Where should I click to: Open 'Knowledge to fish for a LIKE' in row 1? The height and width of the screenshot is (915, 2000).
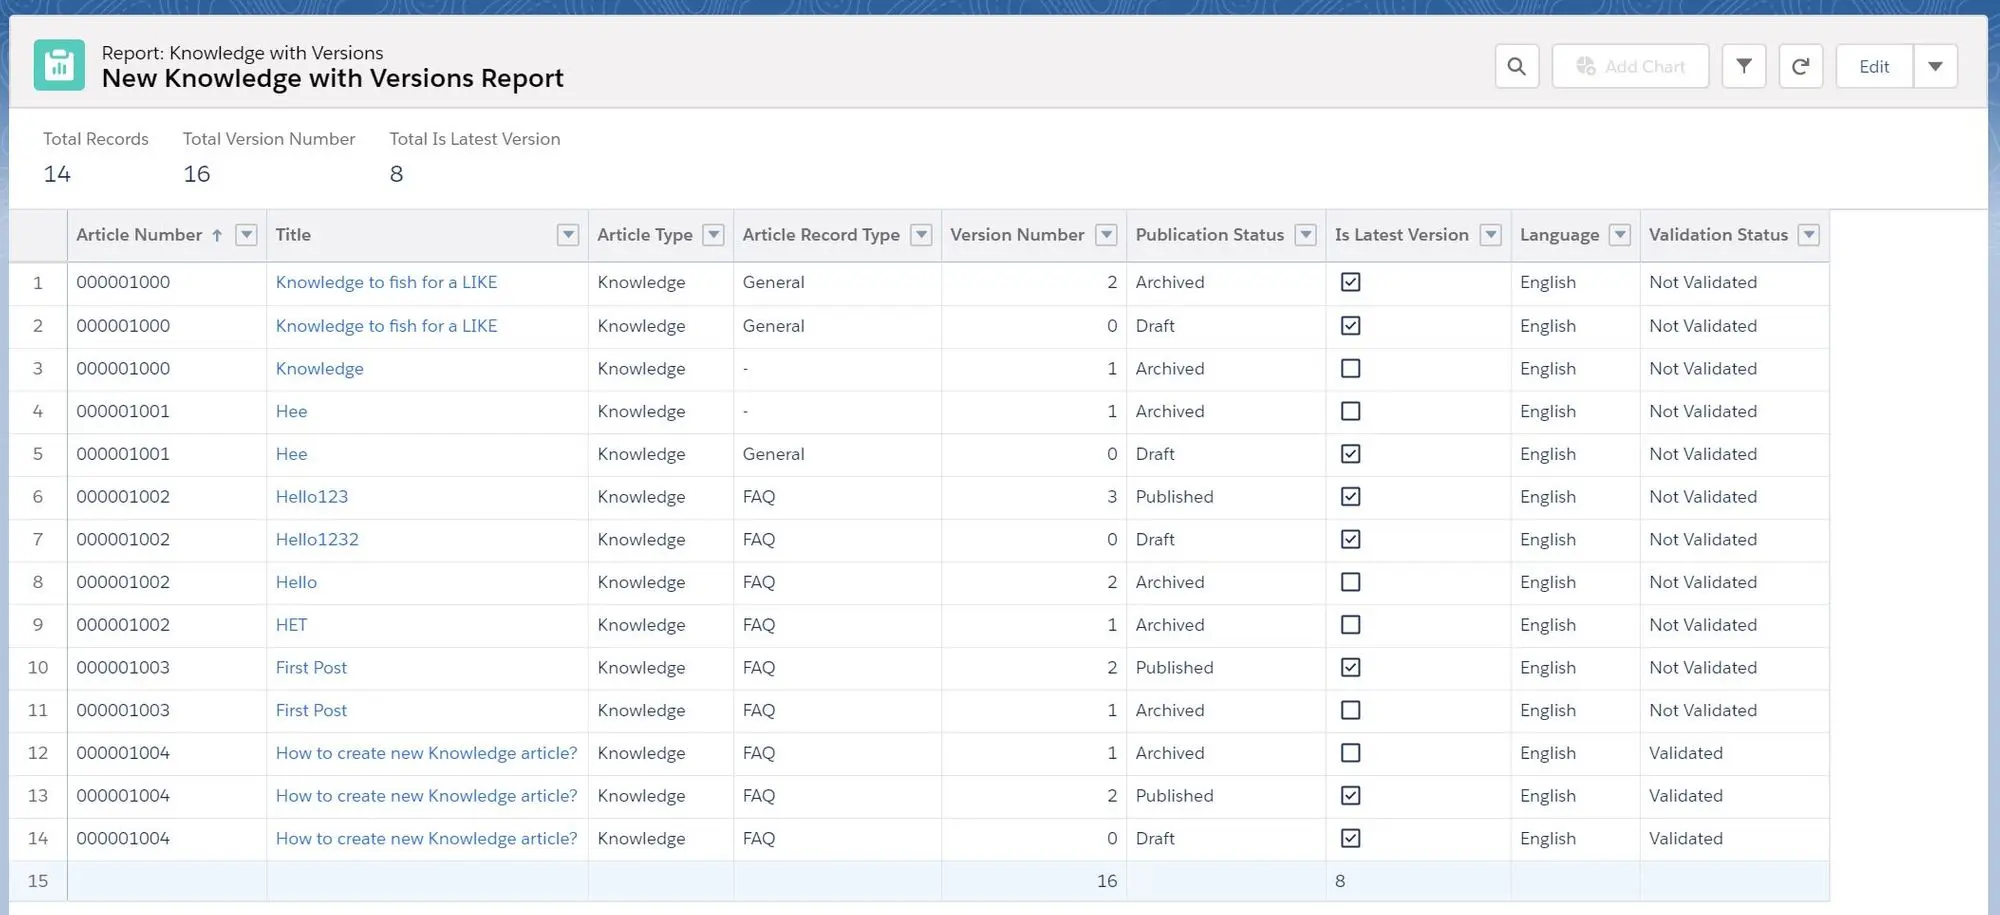(386, 282)
